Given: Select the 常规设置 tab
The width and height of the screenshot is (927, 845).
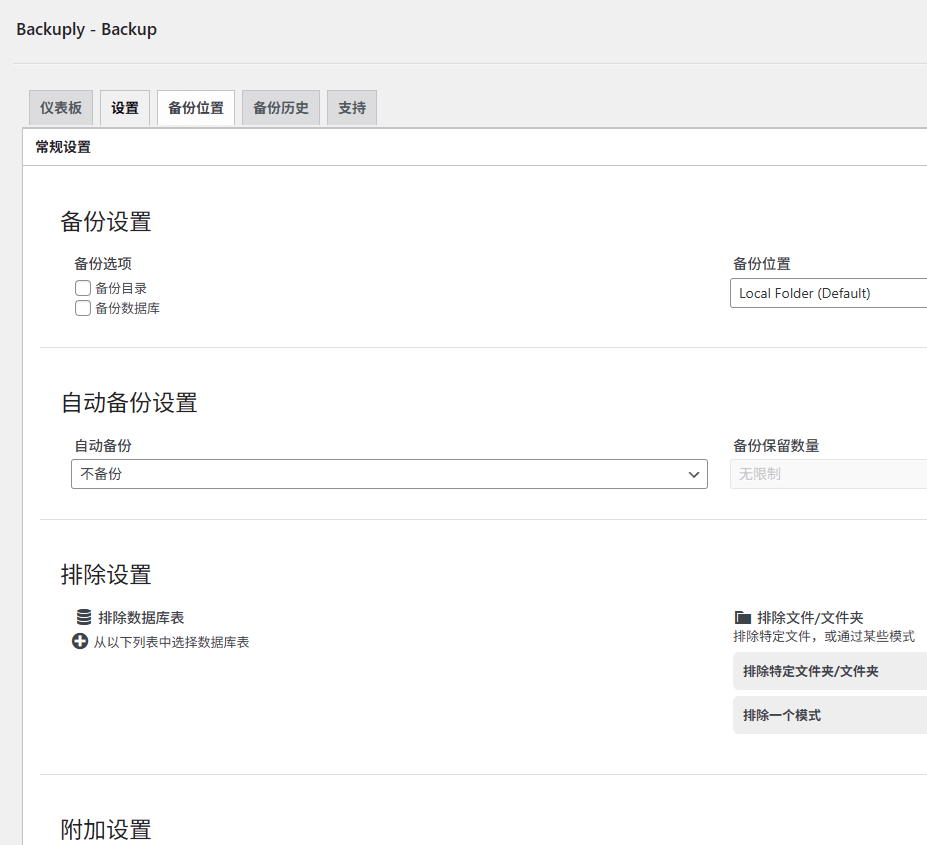Looking at the screenshot, I should pyautogui.click(x=62, y=146).
